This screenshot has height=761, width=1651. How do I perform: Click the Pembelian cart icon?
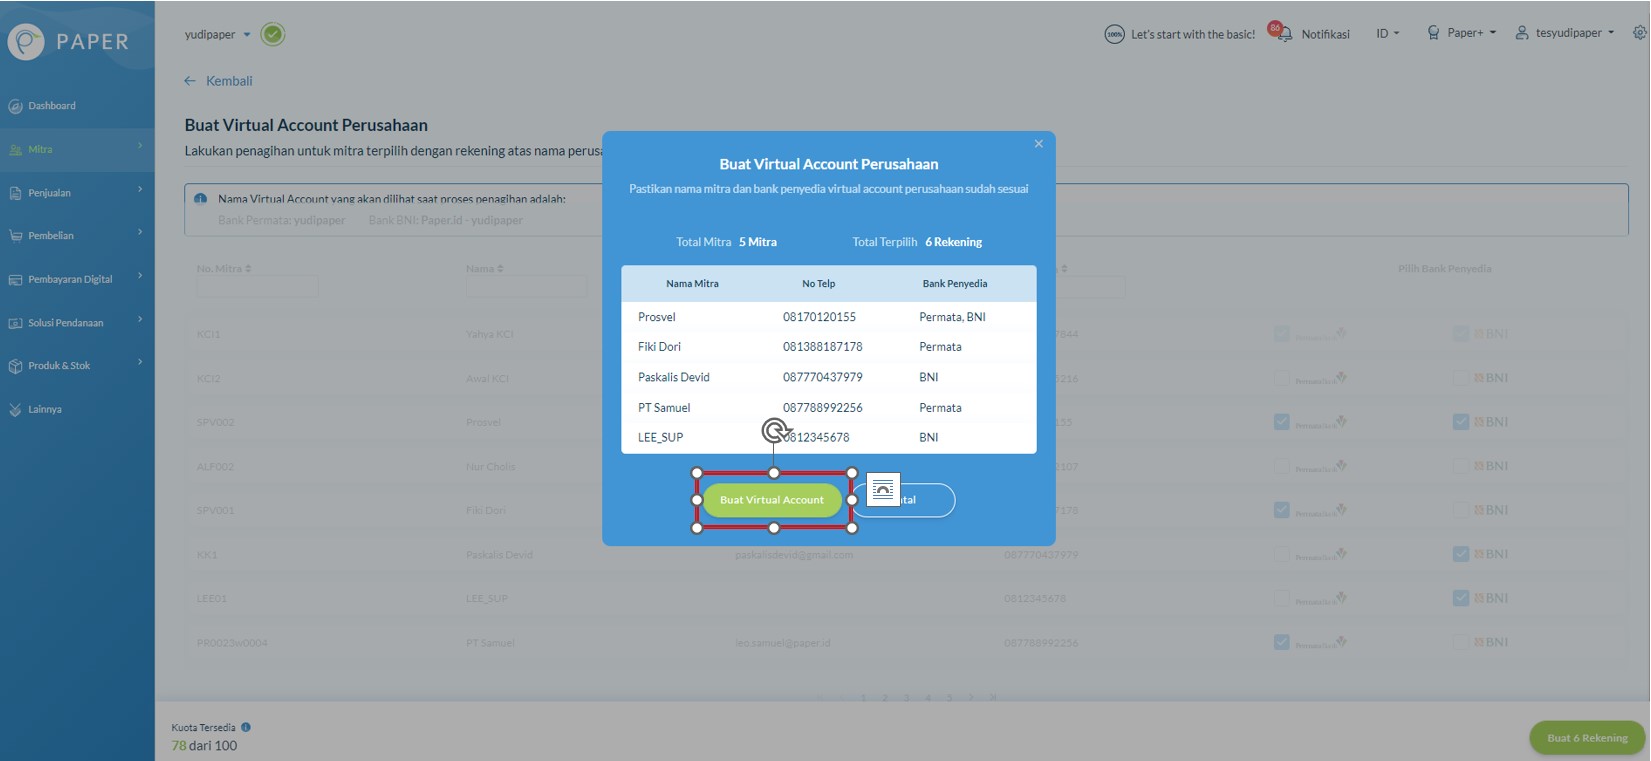tap(15, 236)
